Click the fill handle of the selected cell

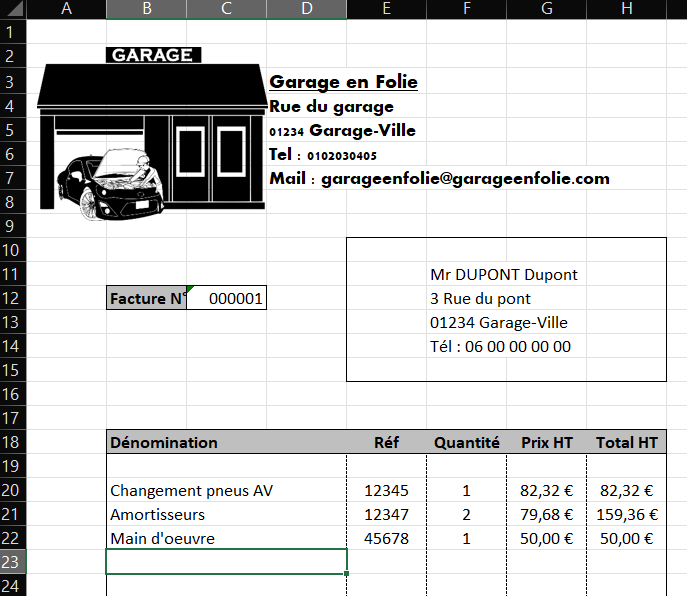(347, 573)
